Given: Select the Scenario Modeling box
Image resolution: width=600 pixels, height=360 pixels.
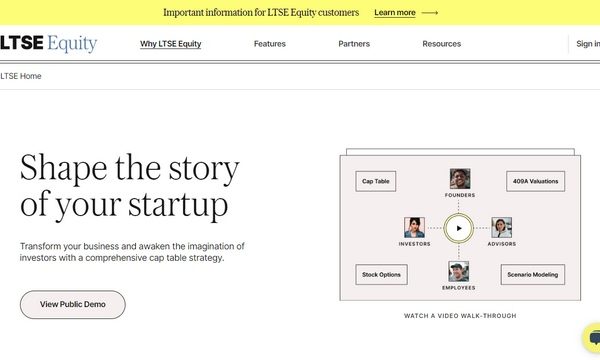Looking at the screenshot, I should pos(532,275).
